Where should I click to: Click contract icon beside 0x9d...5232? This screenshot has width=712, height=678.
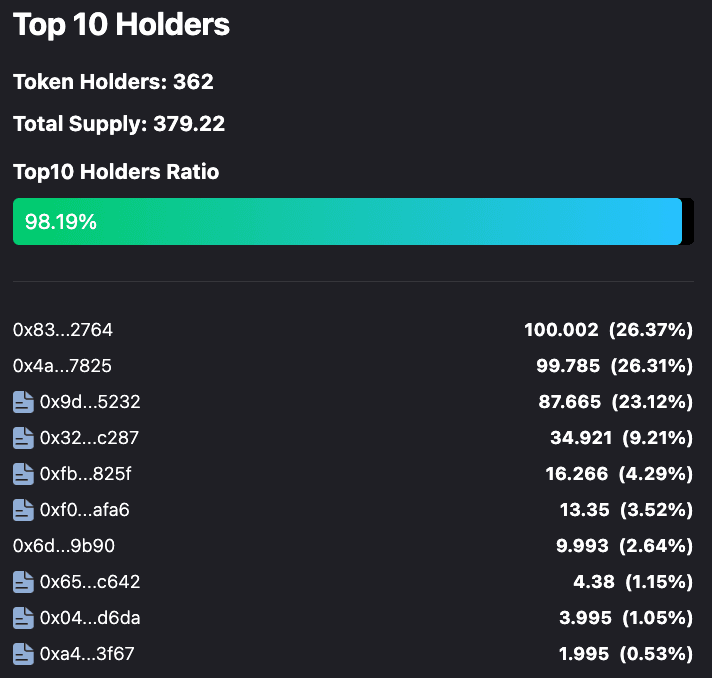tap(23, 402)
